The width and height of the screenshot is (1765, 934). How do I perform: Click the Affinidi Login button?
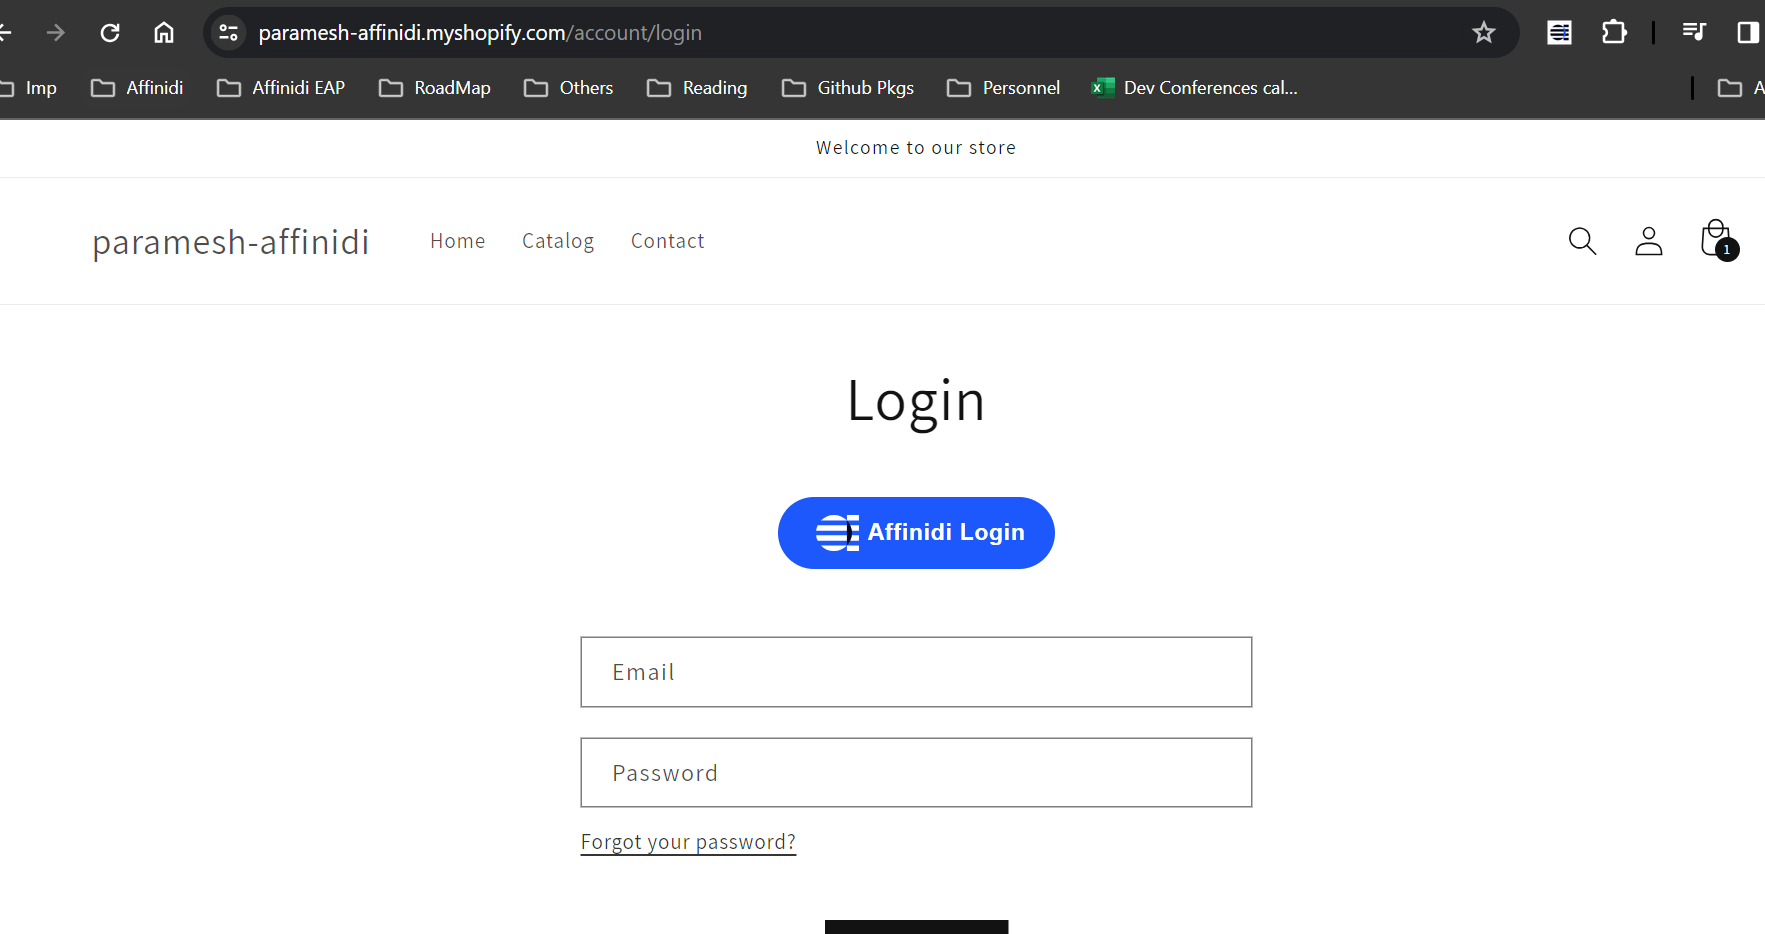pyautogui.click(x=916, y=533)
